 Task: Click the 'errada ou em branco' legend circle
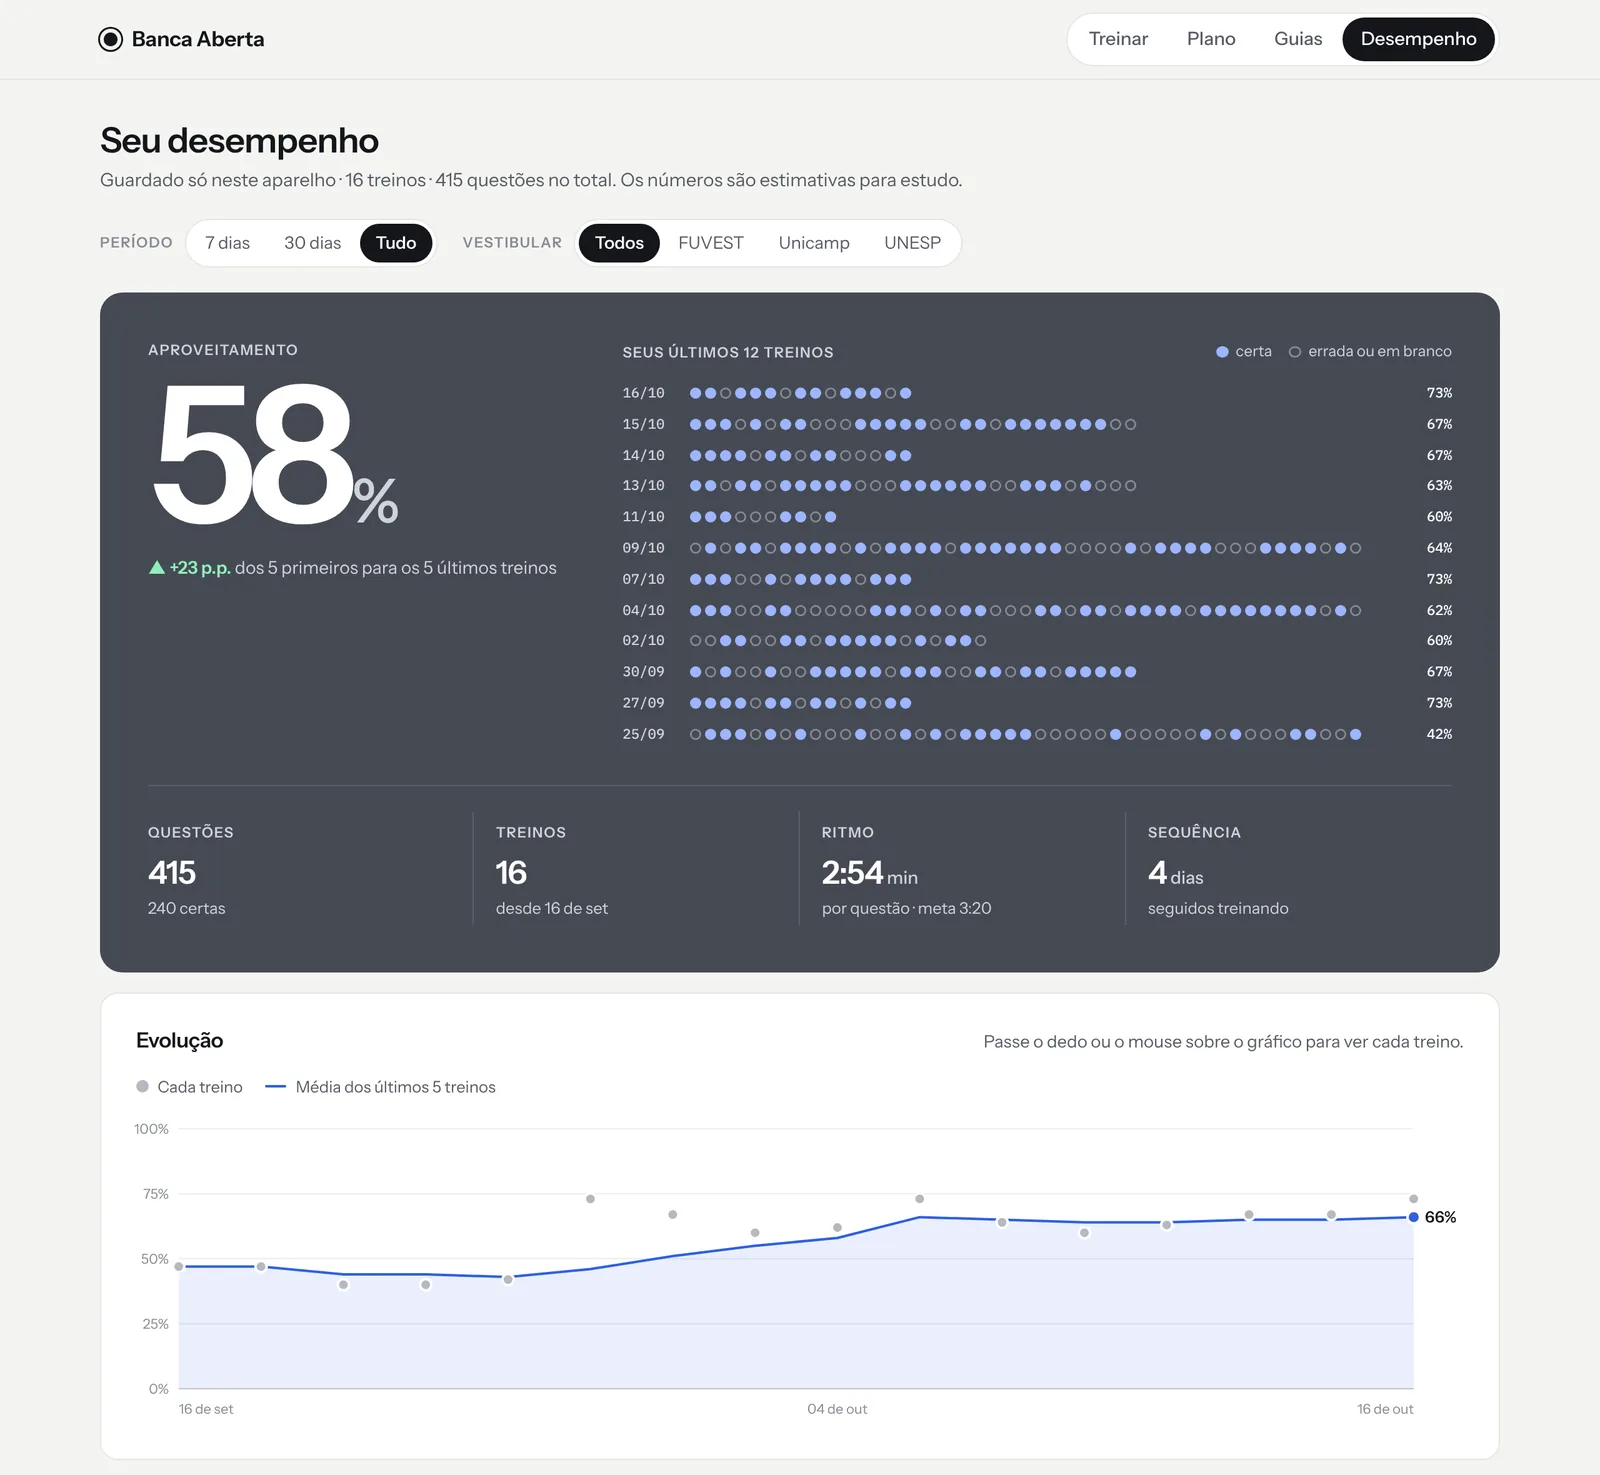pyautogui.click(x=1295, y=352)
